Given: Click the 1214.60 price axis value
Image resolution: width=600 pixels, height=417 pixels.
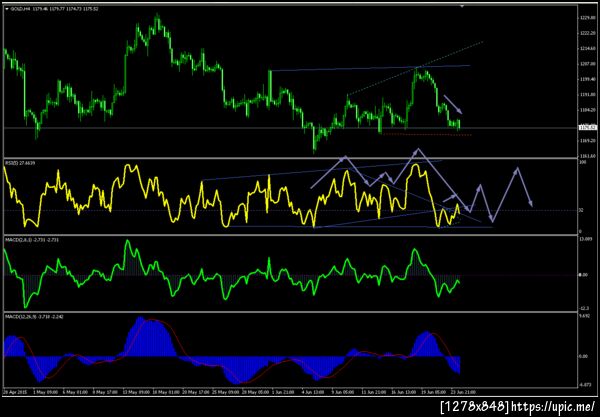Looking at the screenshot, I should pyautogui.click(x=587, y=49).
